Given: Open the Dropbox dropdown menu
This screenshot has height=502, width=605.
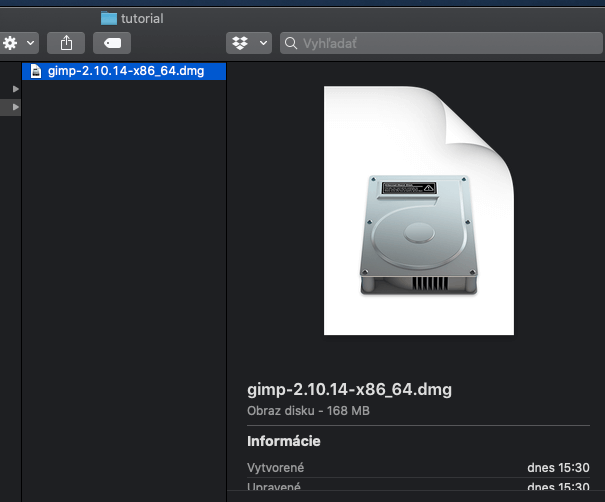Looking at the screenshot, I should 249,43.
